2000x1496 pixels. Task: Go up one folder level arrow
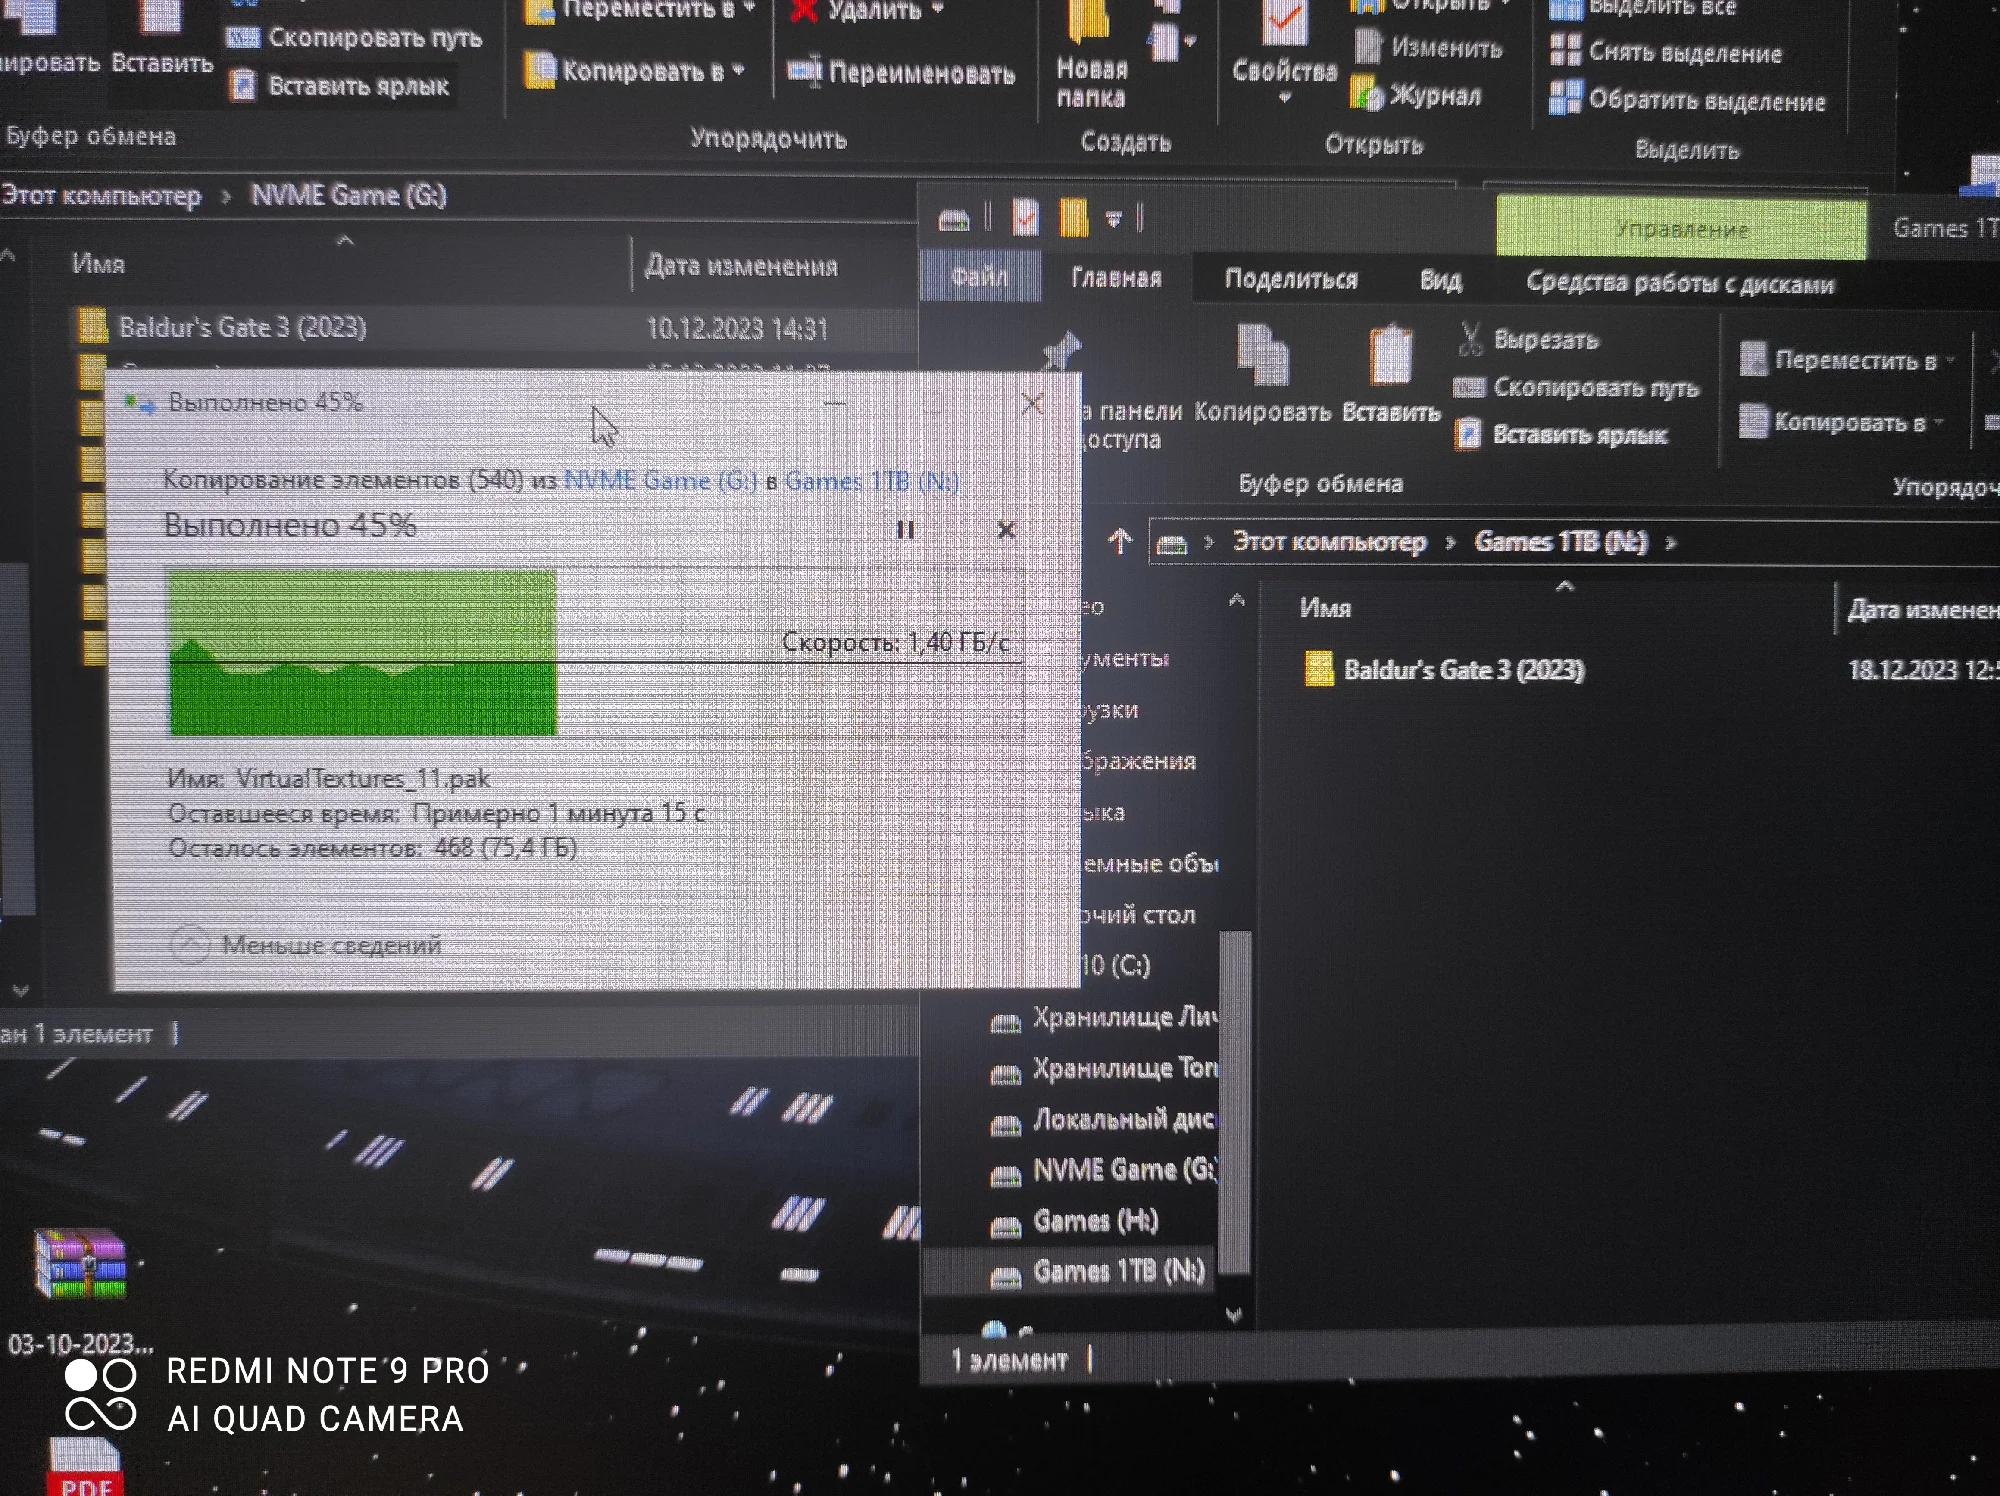pos(1120,542)
